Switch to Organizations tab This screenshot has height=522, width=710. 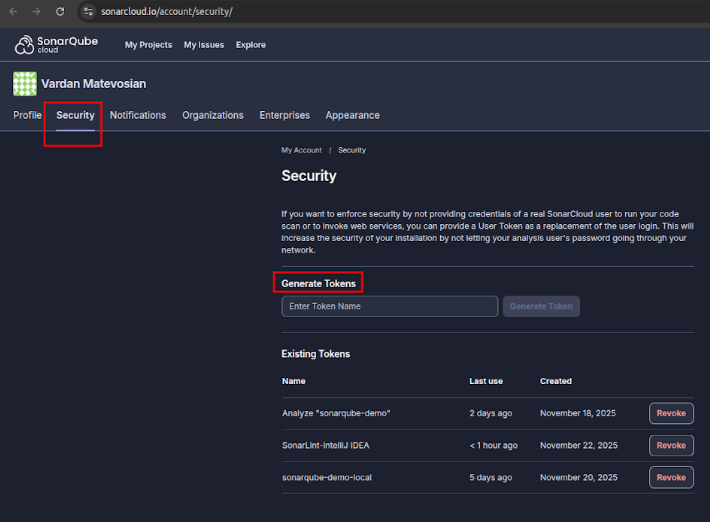[x=213, y=115]
